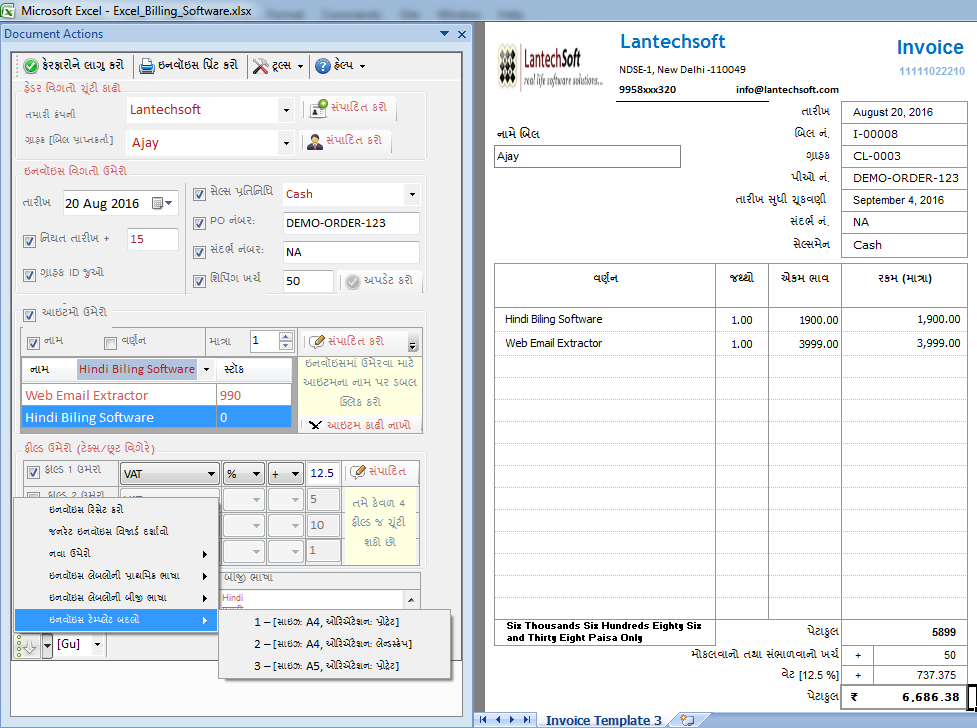Screen dimensions: 977x728
Task: Expand the company dropdown showing Lantechsoft
Action: (x=286, y=110)
